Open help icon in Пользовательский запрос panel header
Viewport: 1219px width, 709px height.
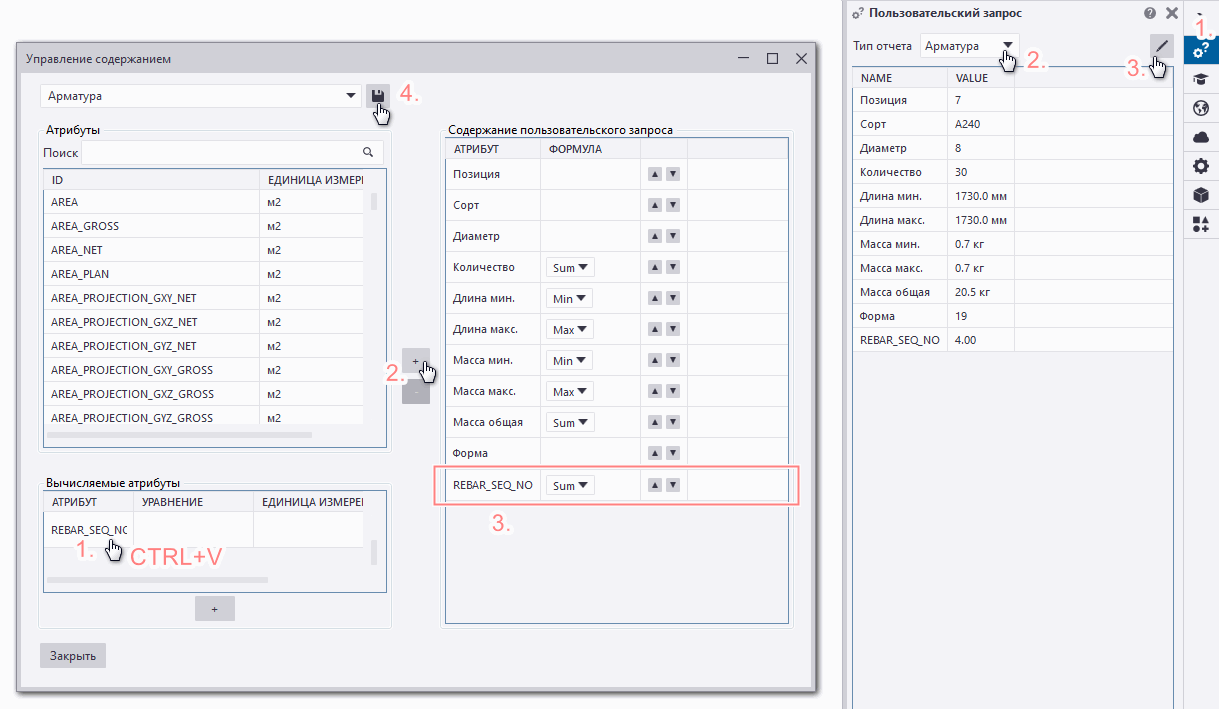[x=1150, y=13]
